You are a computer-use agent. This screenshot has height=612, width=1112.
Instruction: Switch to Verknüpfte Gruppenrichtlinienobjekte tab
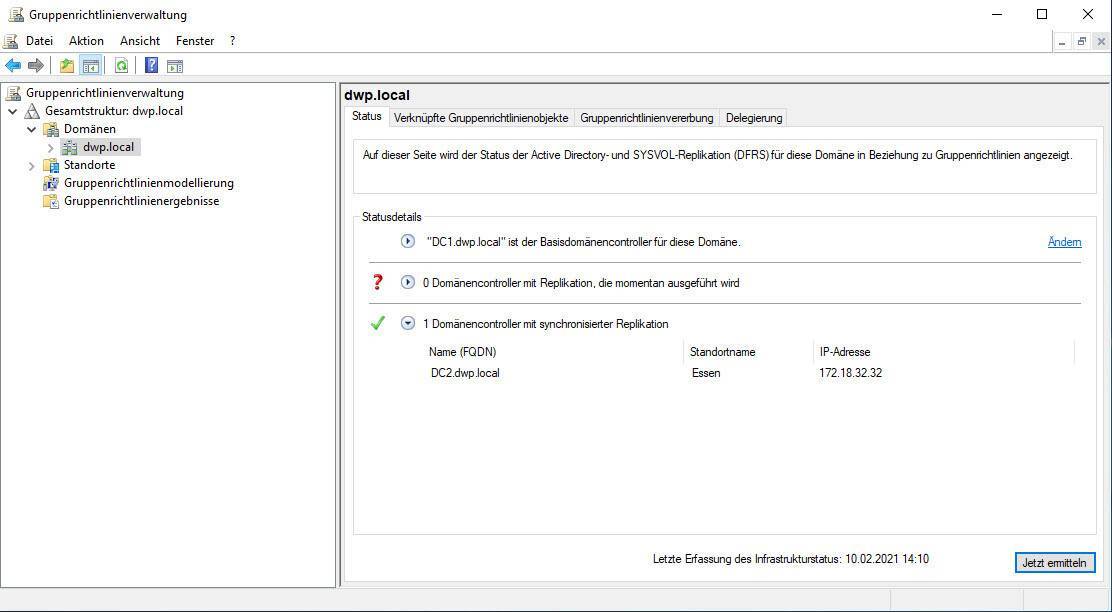480,118
